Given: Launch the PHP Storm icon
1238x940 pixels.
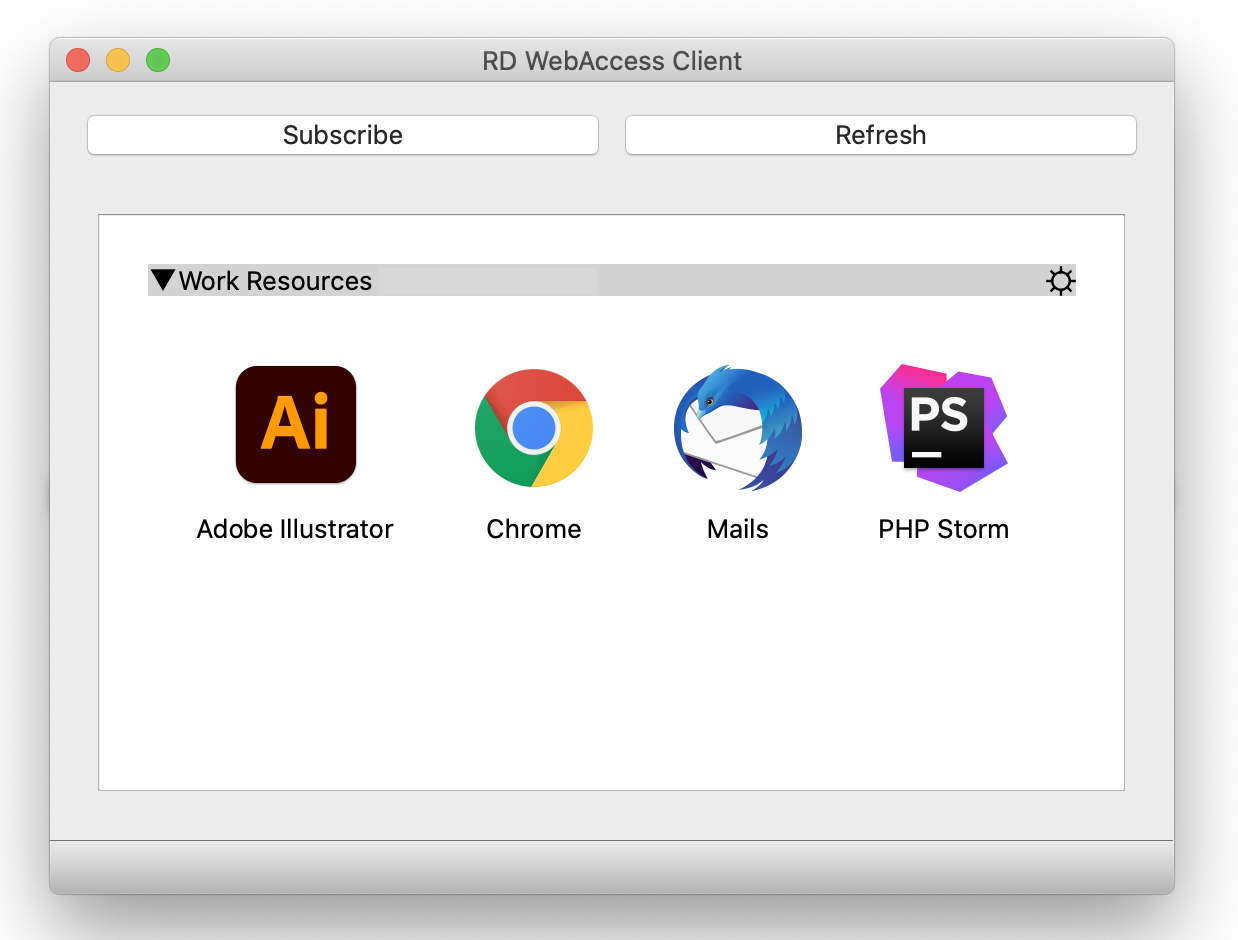Looking at the screenshot, I should tap(943, 427).
